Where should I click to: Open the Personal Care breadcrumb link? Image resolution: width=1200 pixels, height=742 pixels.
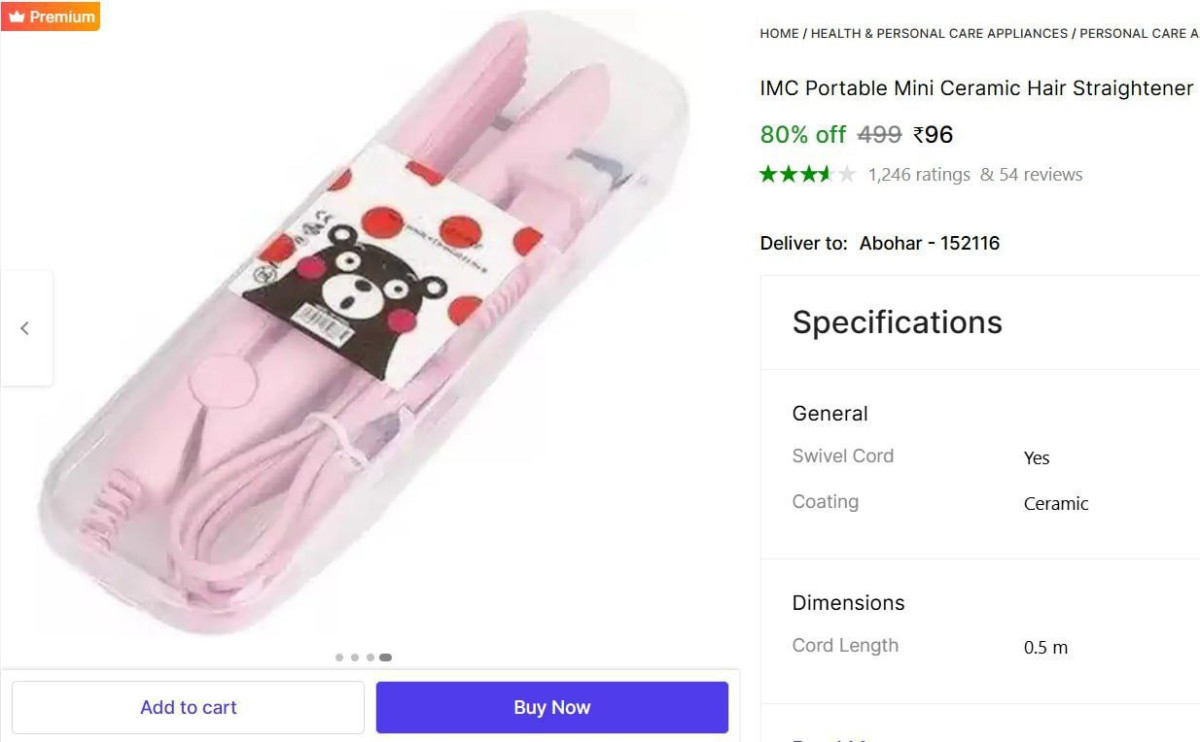pyautogui.click(x=1139, y=33)
